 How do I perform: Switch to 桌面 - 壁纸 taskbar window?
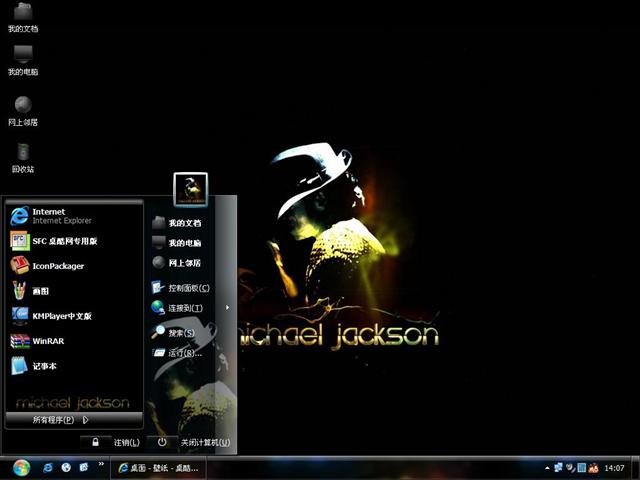[160, 467]
